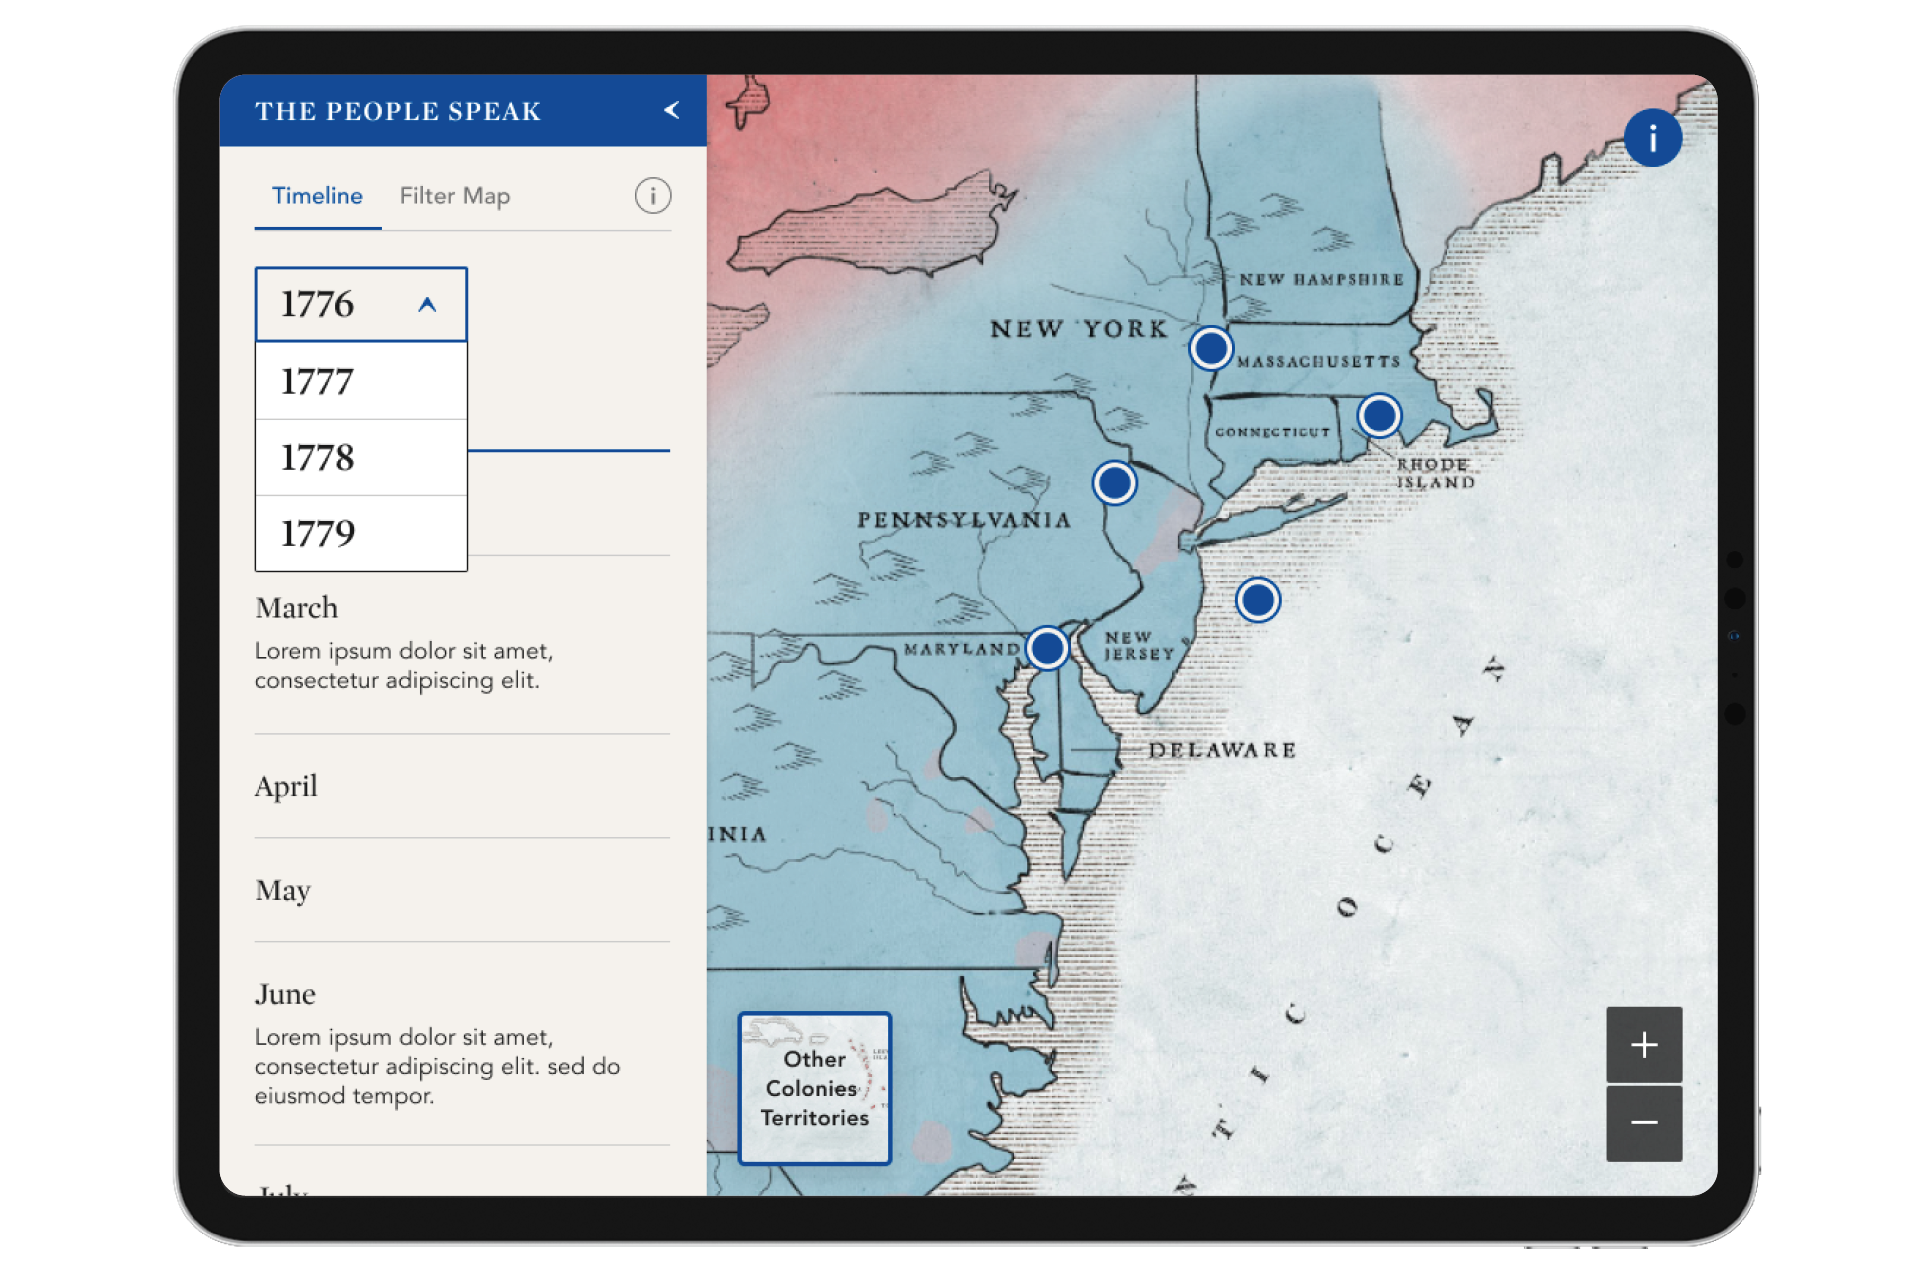Open the March timeline entry
The image size is (1925, 1275).
[x=297, y=608]
